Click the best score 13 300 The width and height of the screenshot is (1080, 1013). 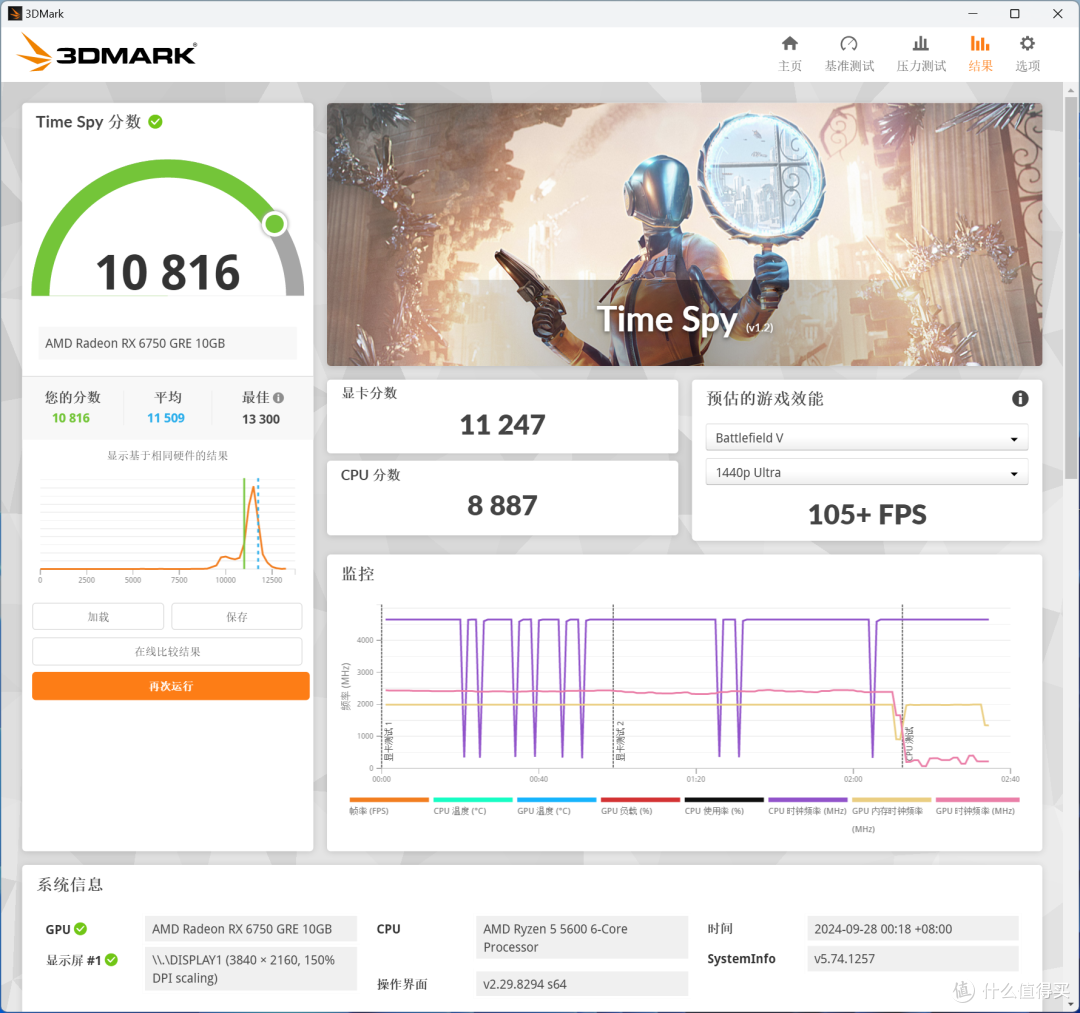(x=260, y=419)
